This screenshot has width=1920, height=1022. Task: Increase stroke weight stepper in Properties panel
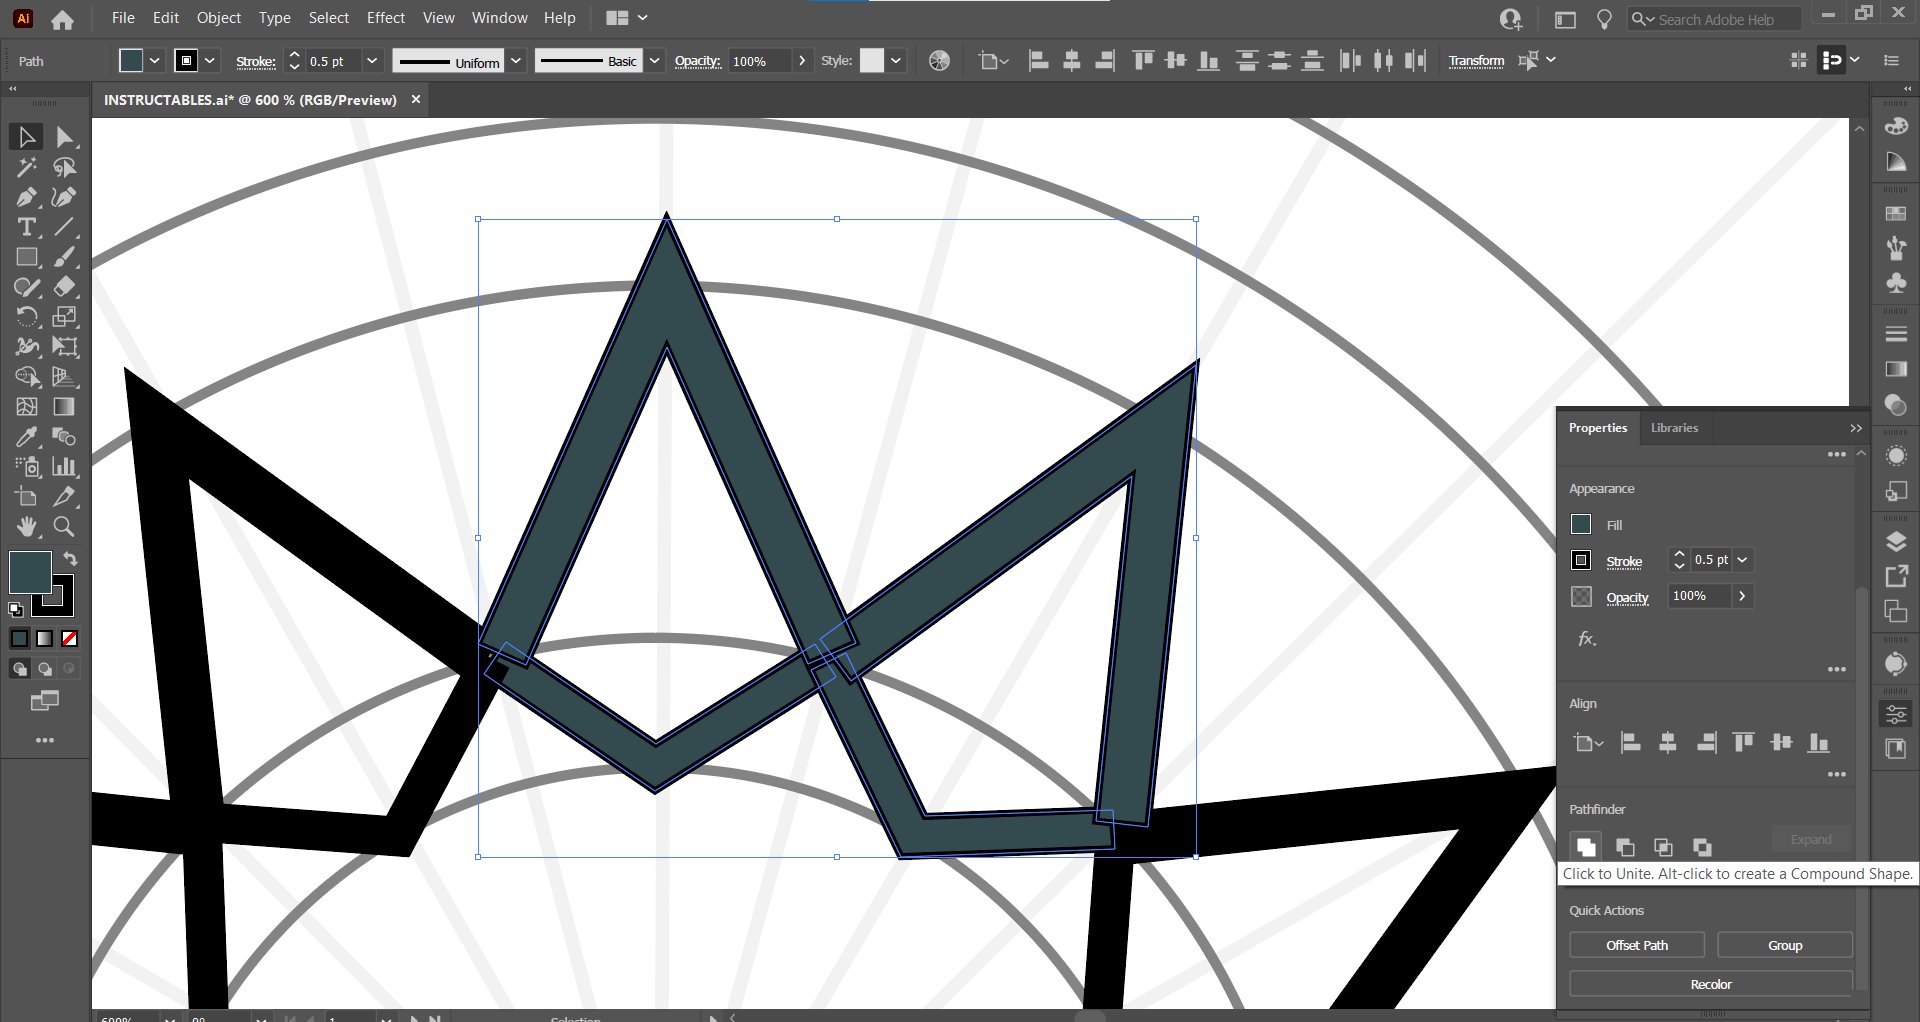point(1680,554)
